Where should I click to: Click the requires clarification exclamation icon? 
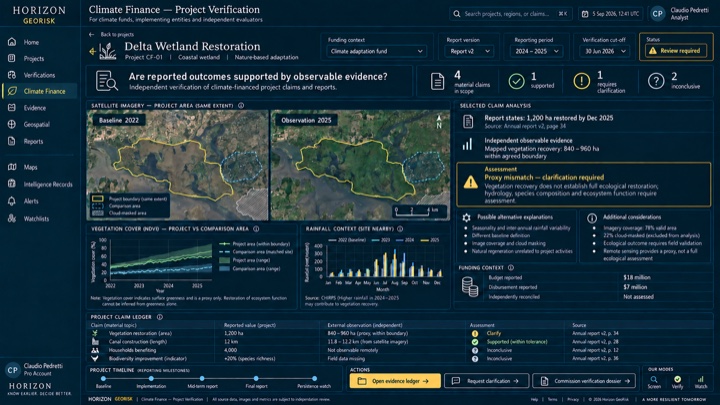[x=582, y=81]
